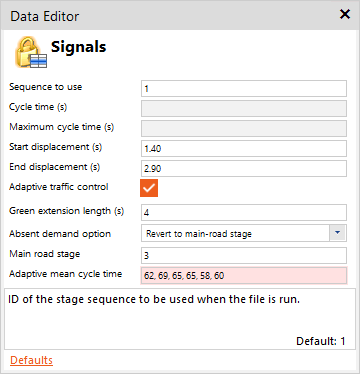The height and width of the screenshot is (374, 360).
Task: Close the Data Editor panel
Action: pos(345,14)
